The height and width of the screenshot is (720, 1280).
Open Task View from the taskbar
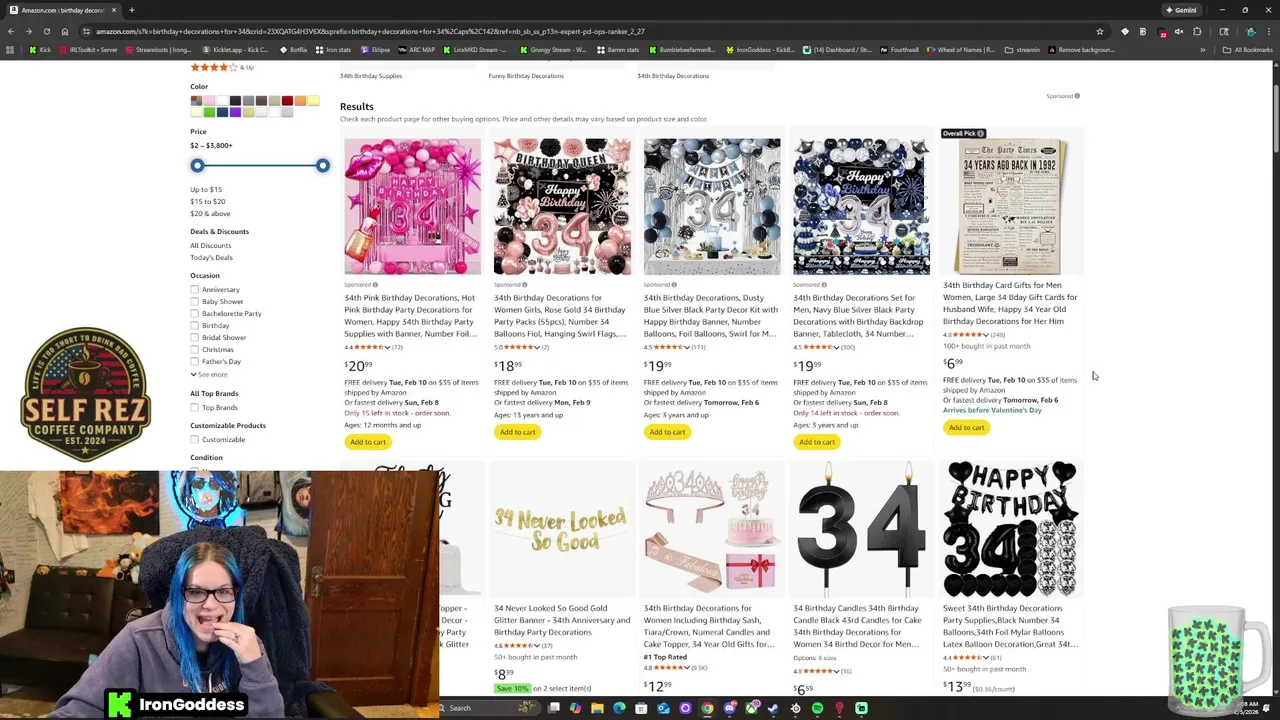pos(553,708)
